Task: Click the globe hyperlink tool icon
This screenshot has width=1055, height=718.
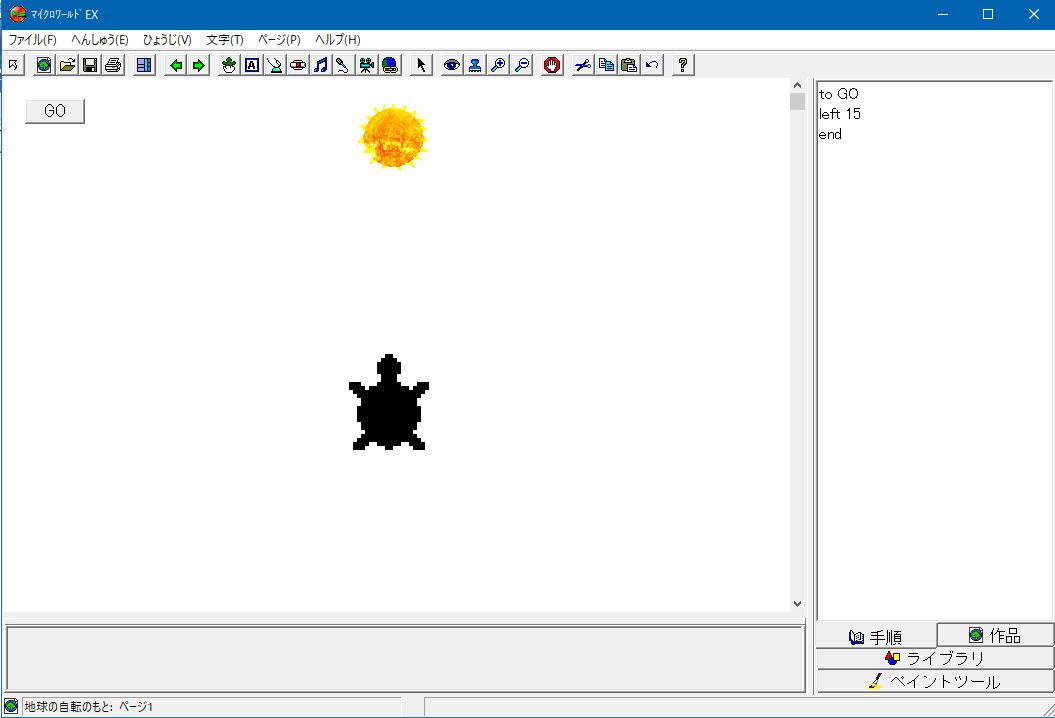Action: coord(390,65)
